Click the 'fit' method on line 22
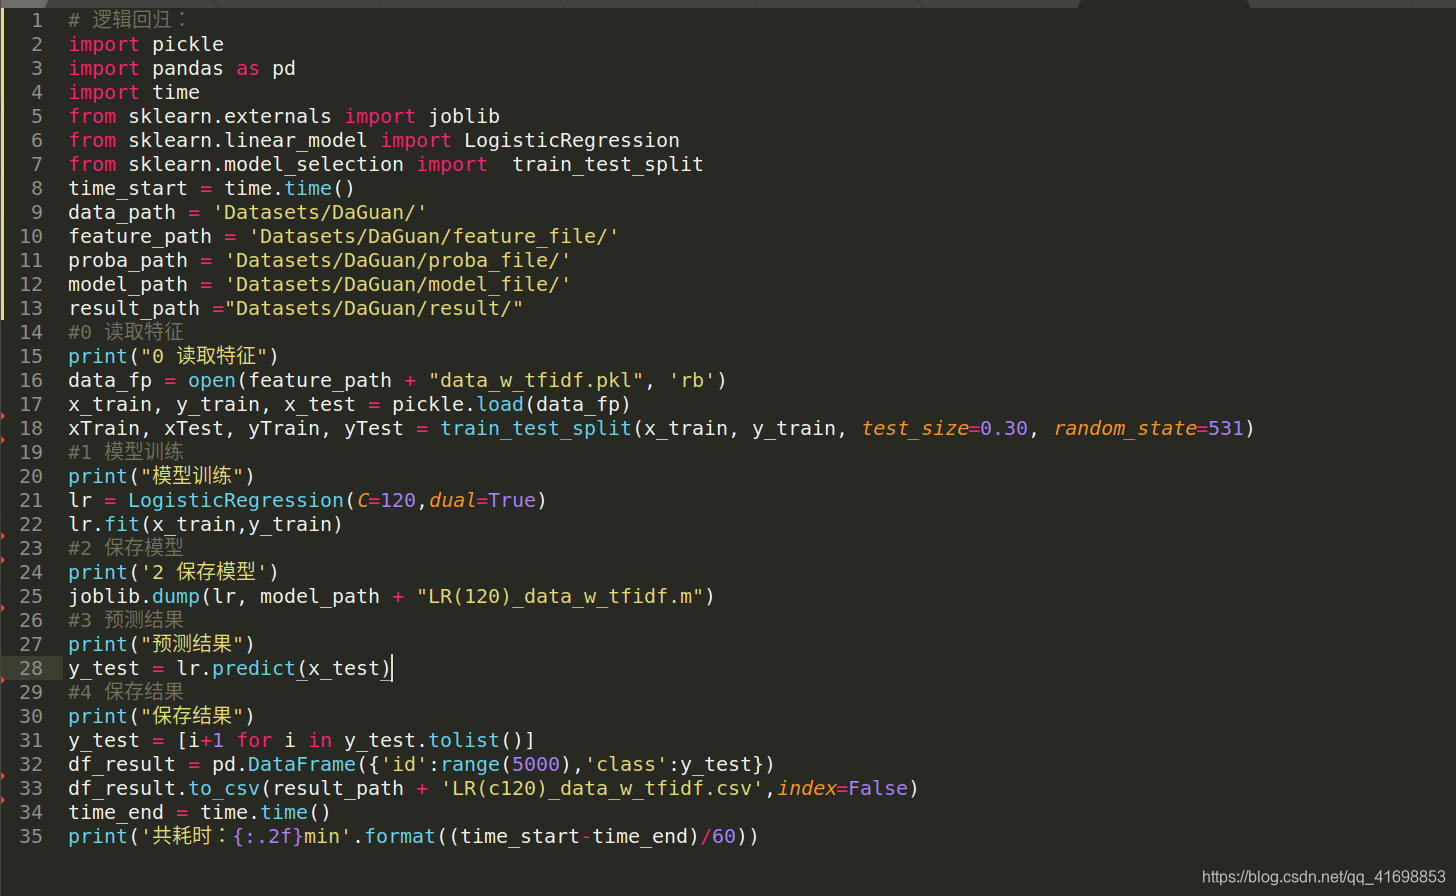The width and height of the screenshot is (1456, 896). [x=122, y=524]
